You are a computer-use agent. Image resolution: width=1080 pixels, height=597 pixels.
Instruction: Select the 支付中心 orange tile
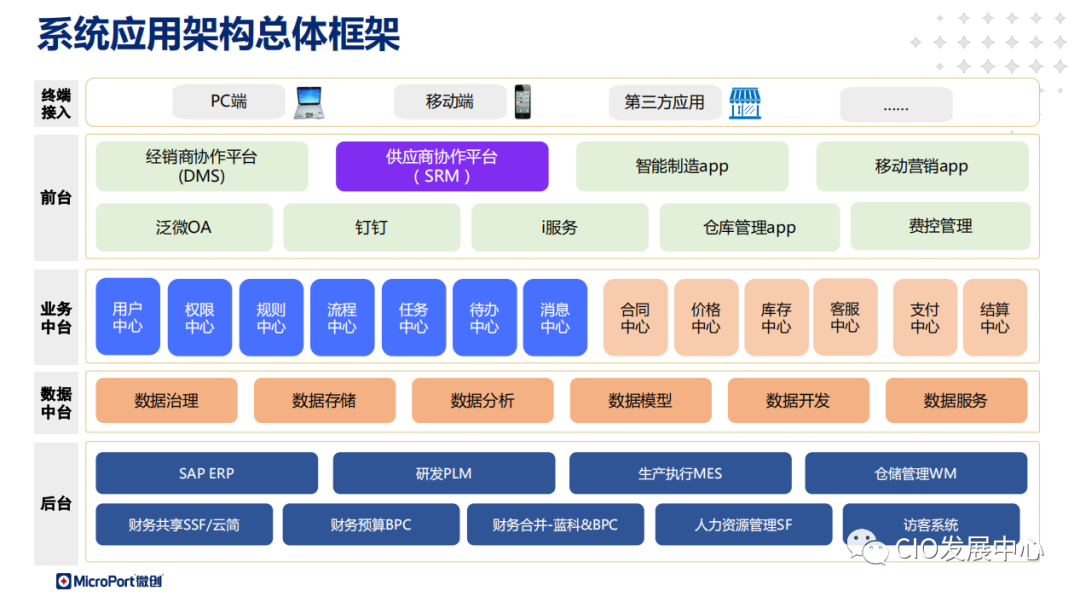[925, 317]
